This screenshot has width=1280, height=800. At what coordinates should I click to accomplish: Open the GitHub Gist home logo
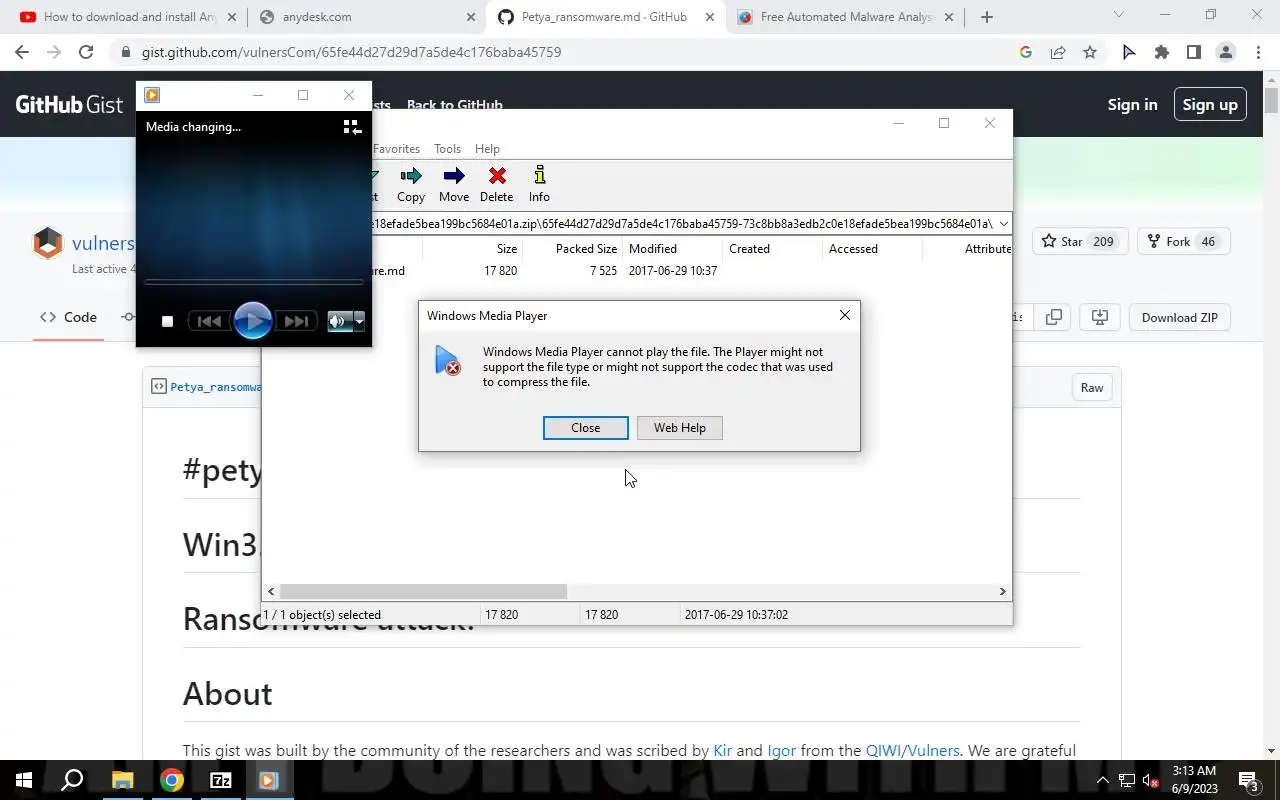pos(69,104)
